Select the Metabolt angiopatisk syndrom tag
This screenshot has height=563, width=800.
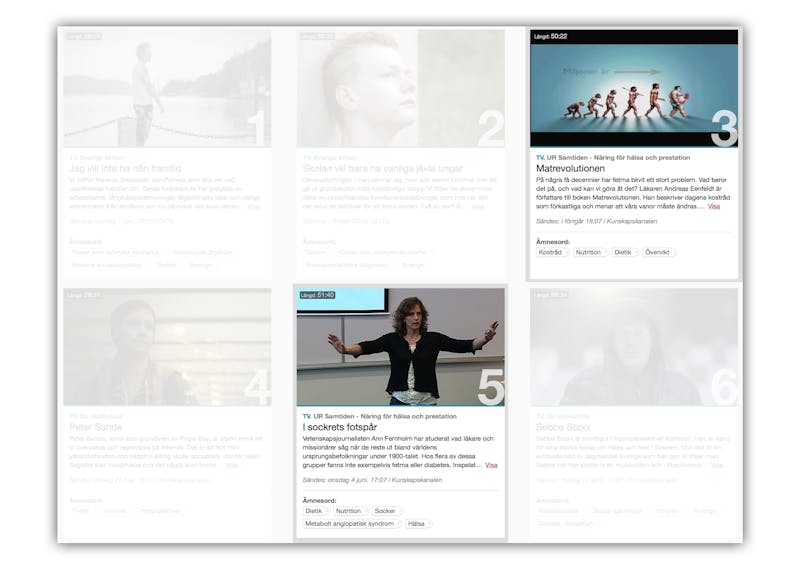pyautogui.click(x=351, y=524)
